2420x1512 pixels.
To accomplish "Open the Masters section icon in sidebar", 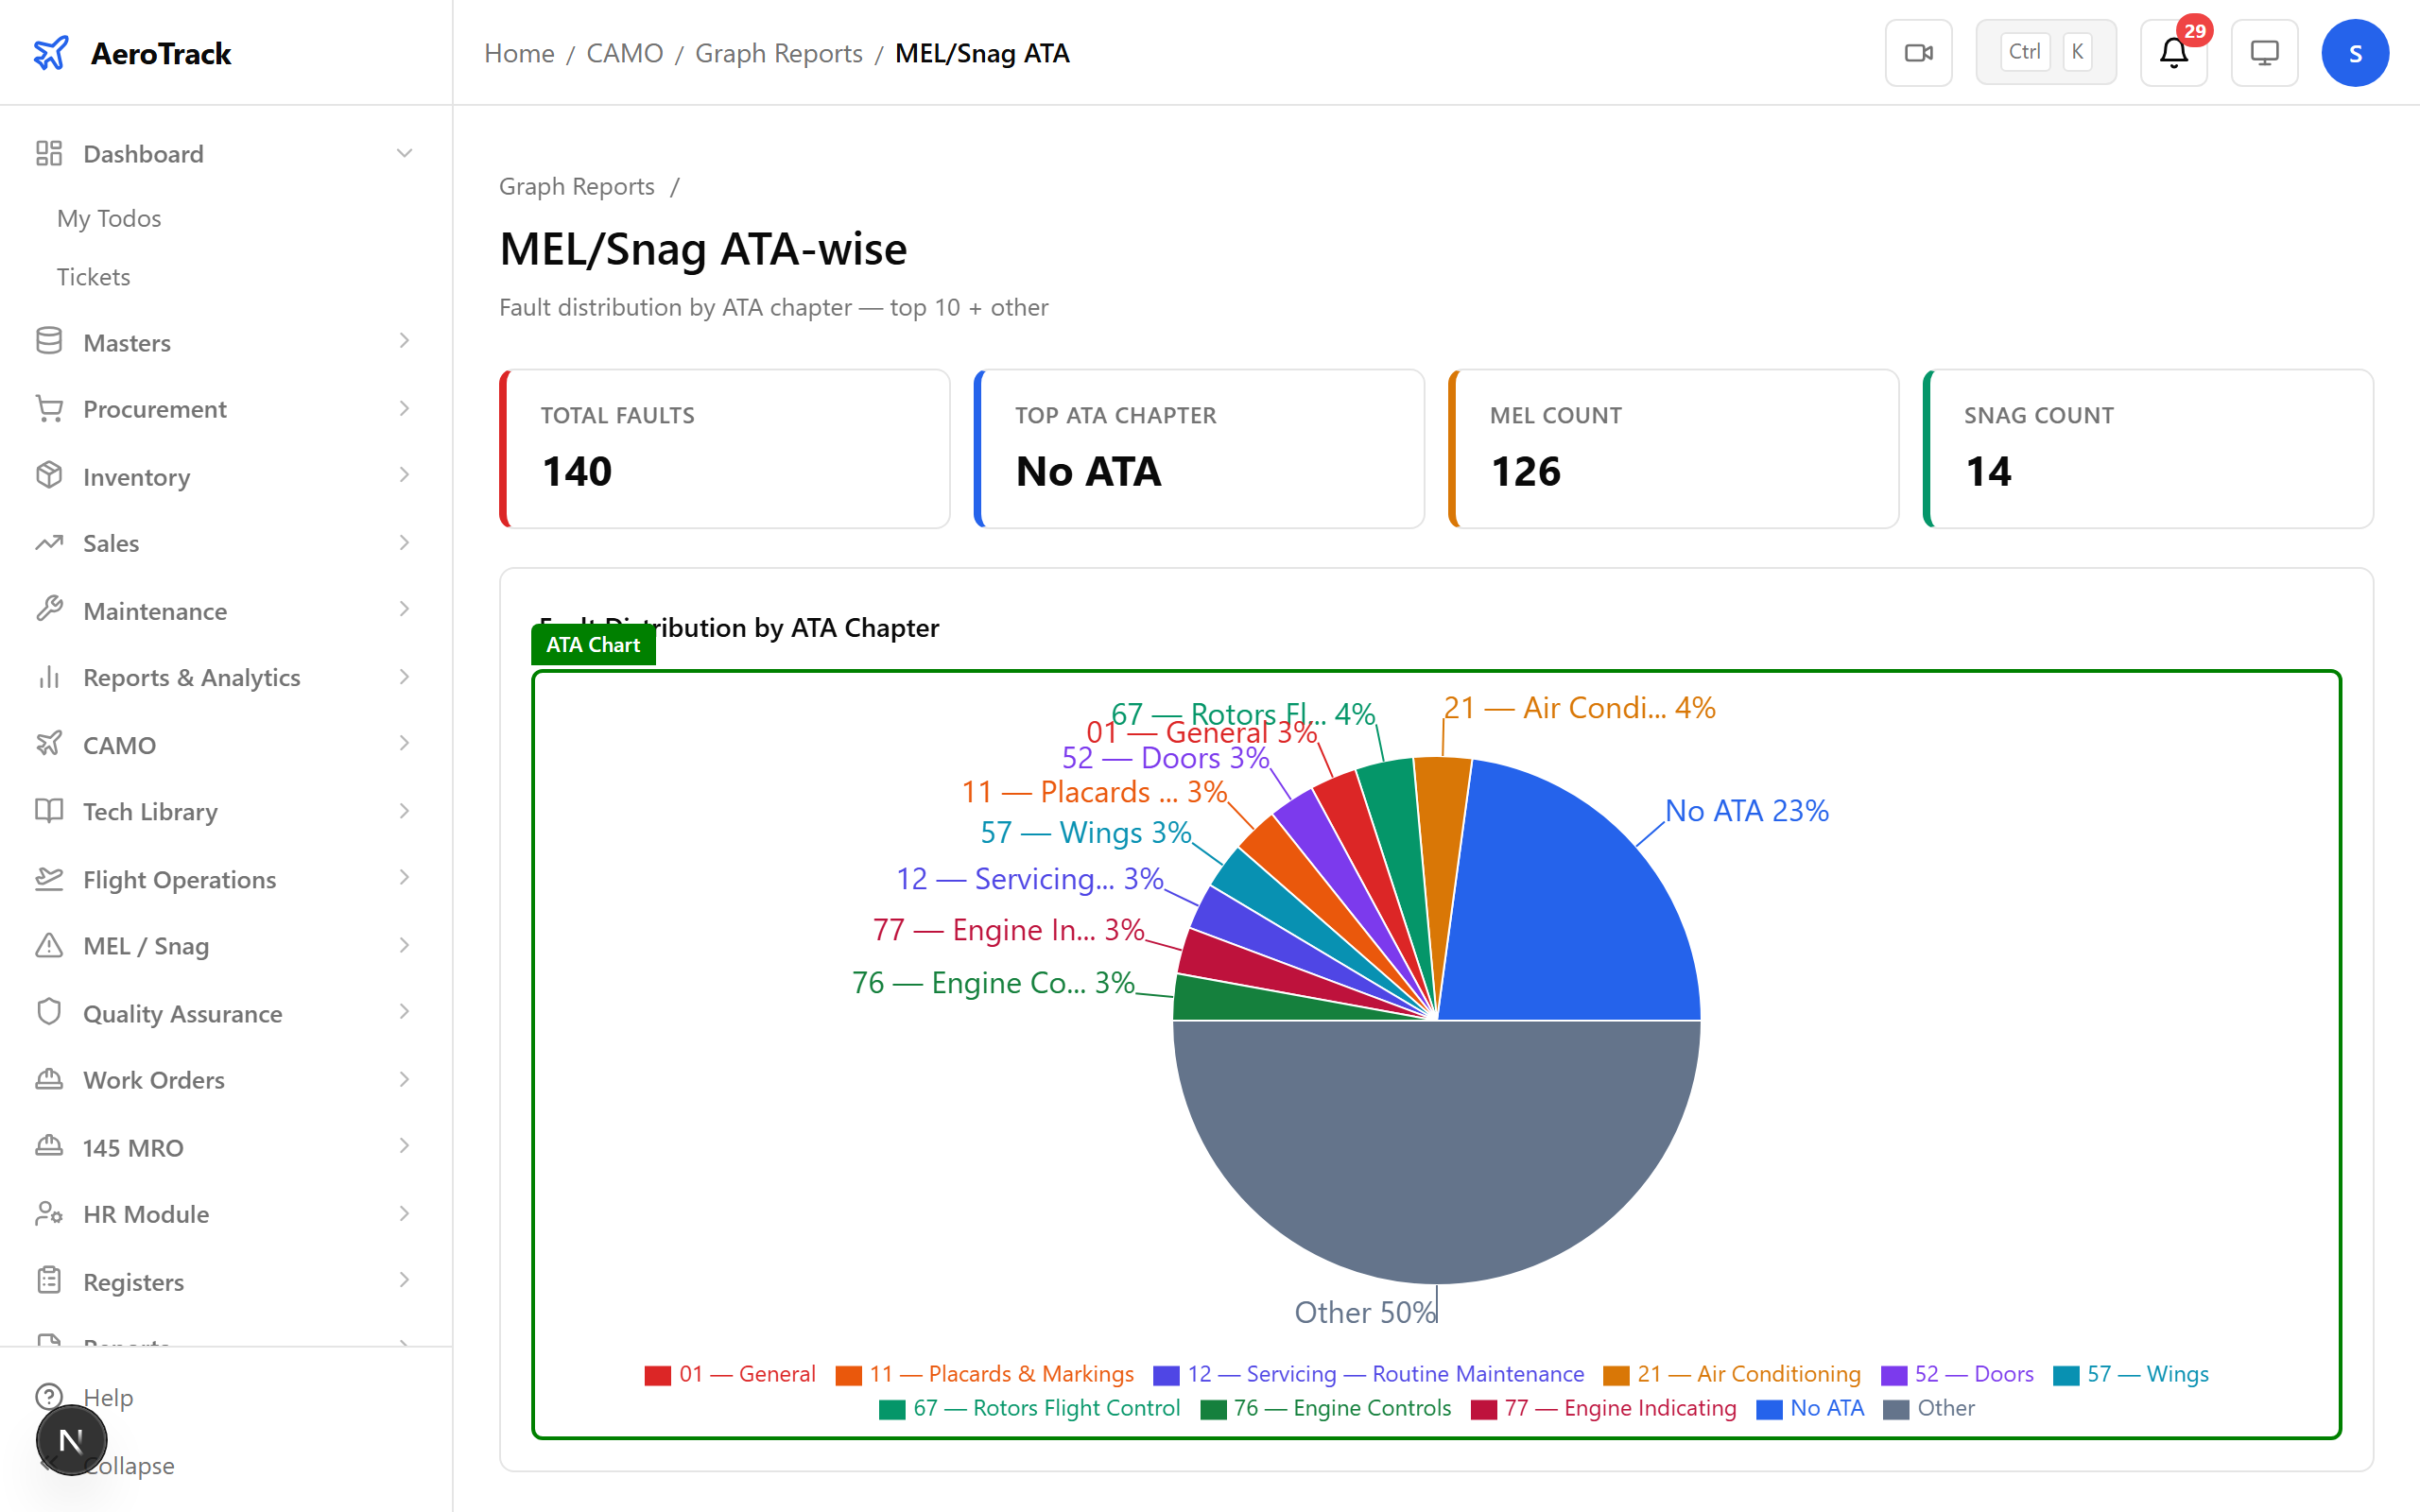I will (x=49, y=341).
